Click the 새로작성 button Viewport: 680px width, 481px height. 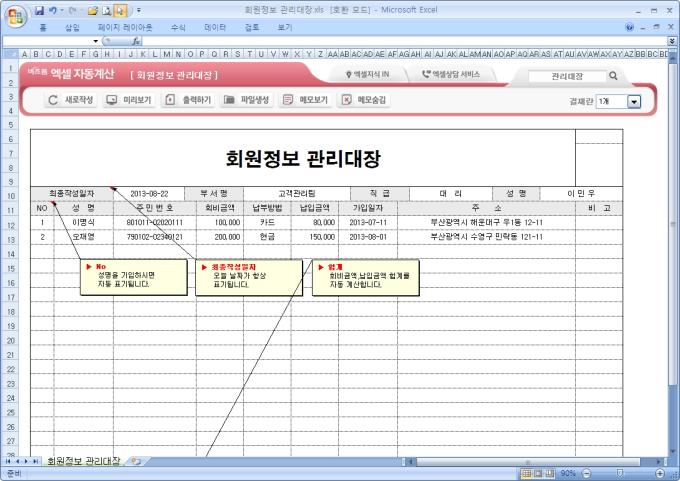coord(71,100)
